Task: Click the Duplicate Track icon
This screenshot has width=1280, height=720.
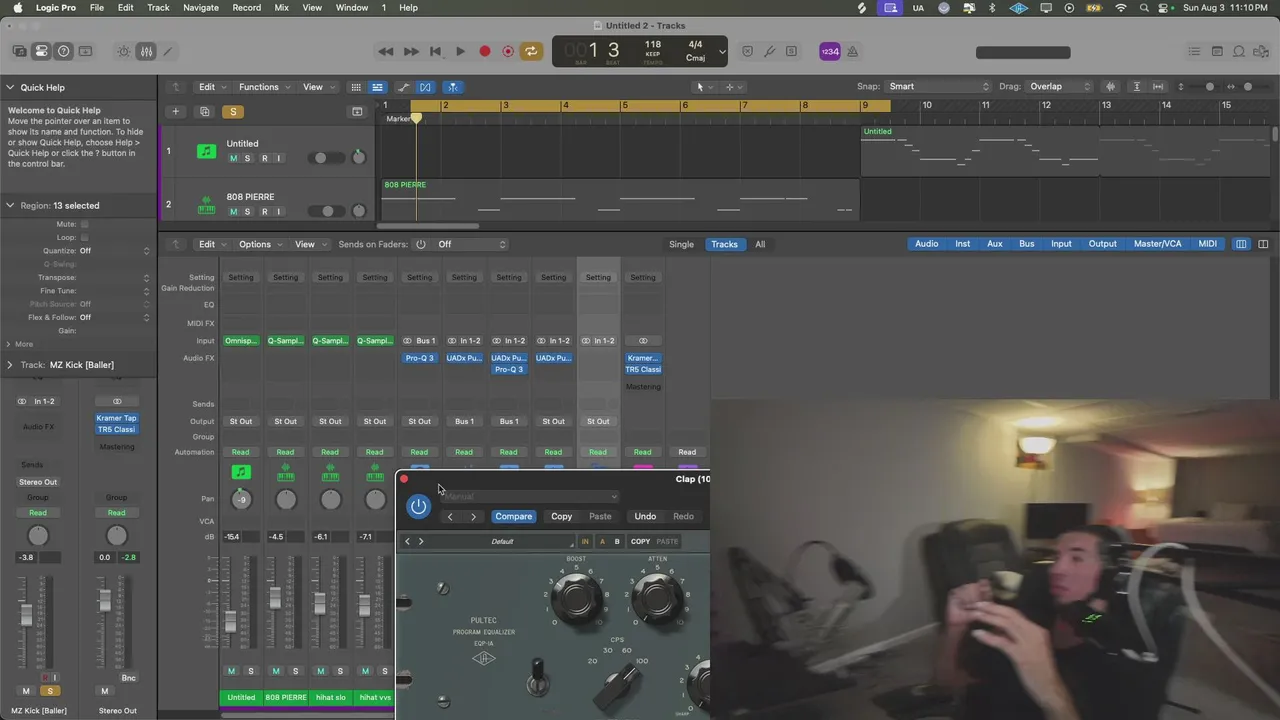Action: coord(204,111)
